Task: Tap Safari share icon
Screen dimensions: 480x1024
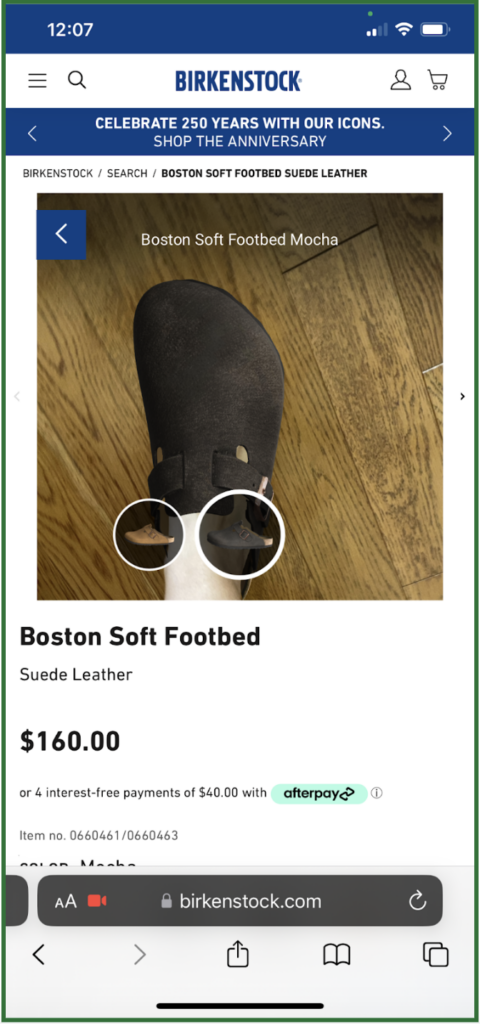Action: pyautogui.click(x=238, y=954)
